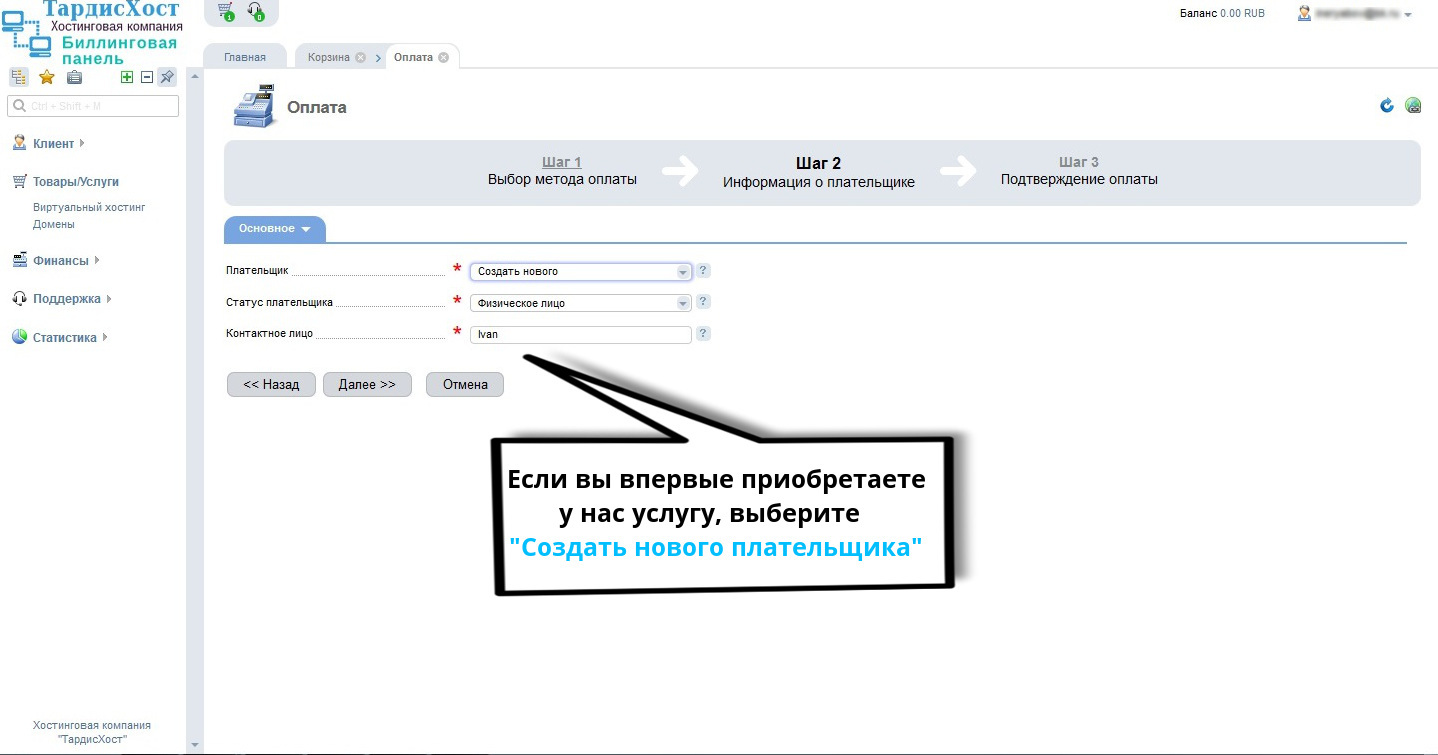Click the sidebar scroll-up arrow
Screen dimensions: 1438x755
point(195,76)
